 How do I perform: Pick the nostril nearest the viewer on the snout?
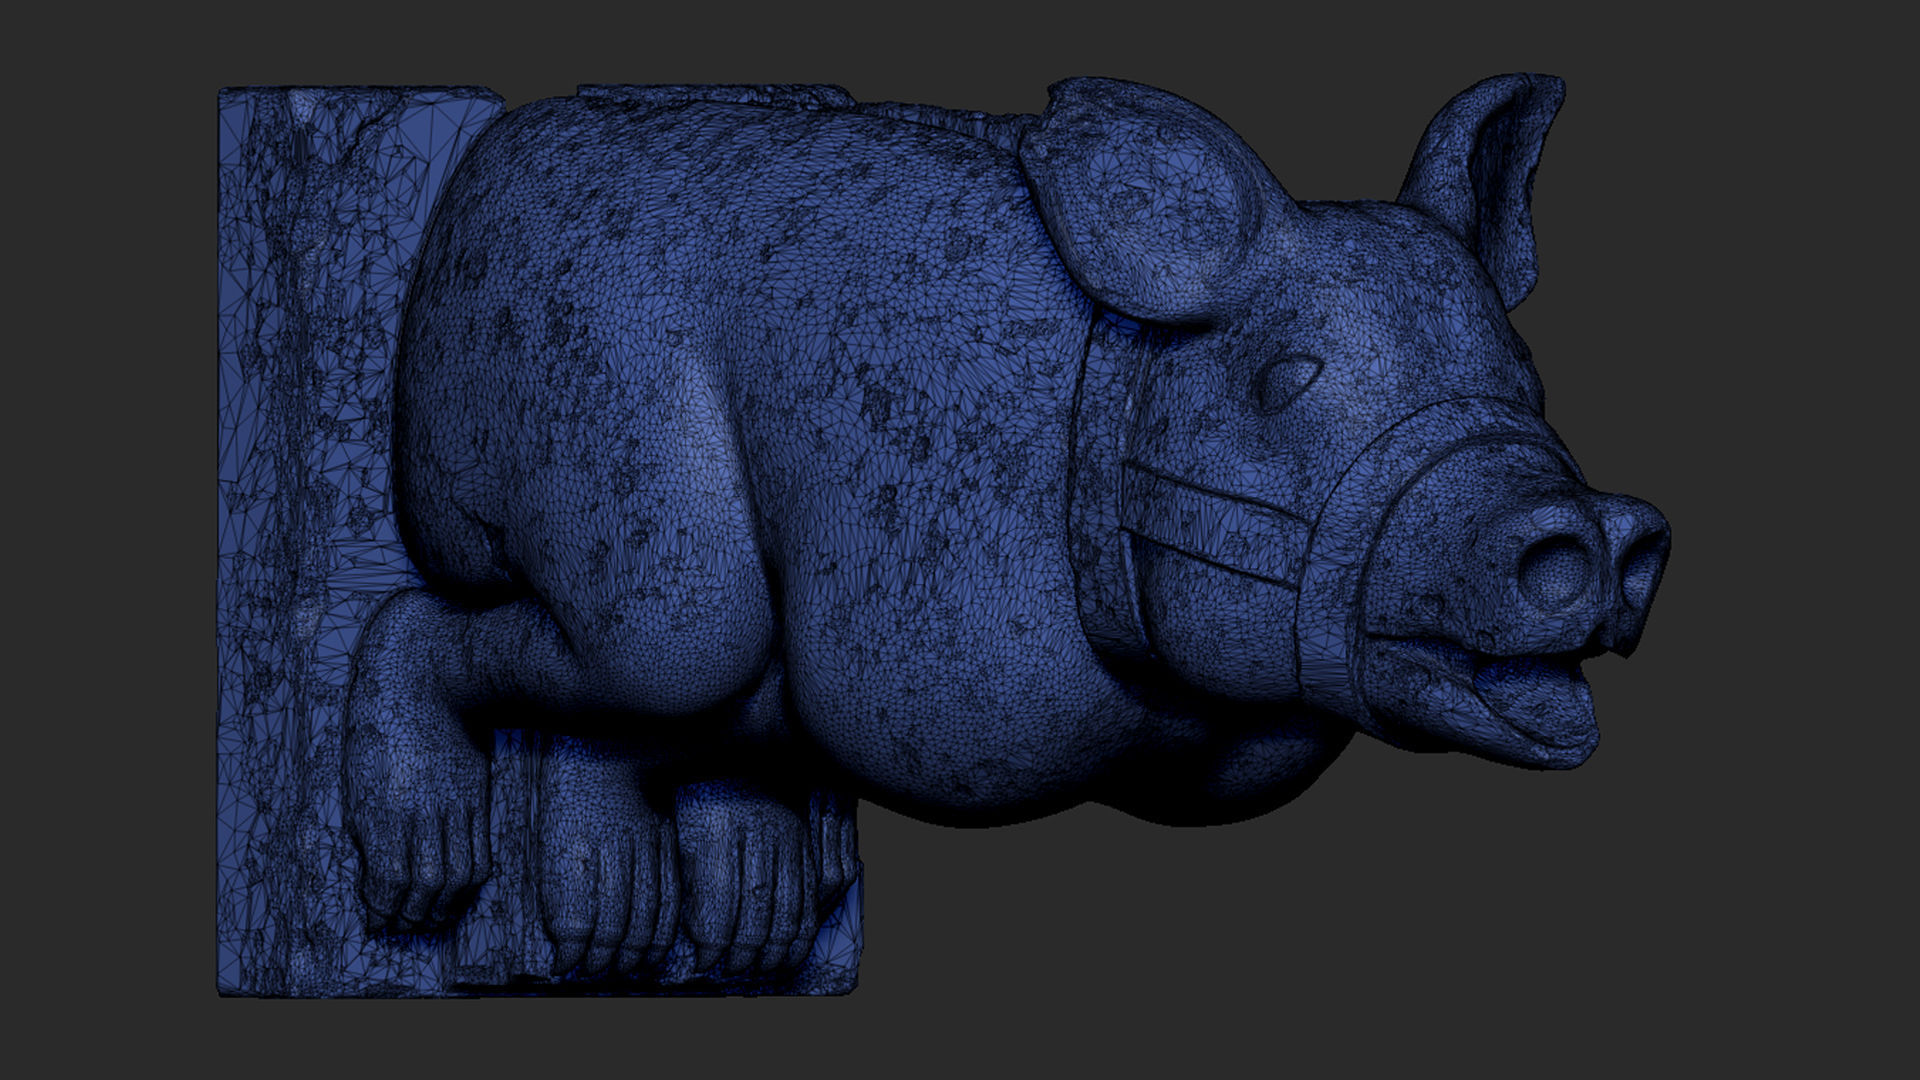[1557, 572]
